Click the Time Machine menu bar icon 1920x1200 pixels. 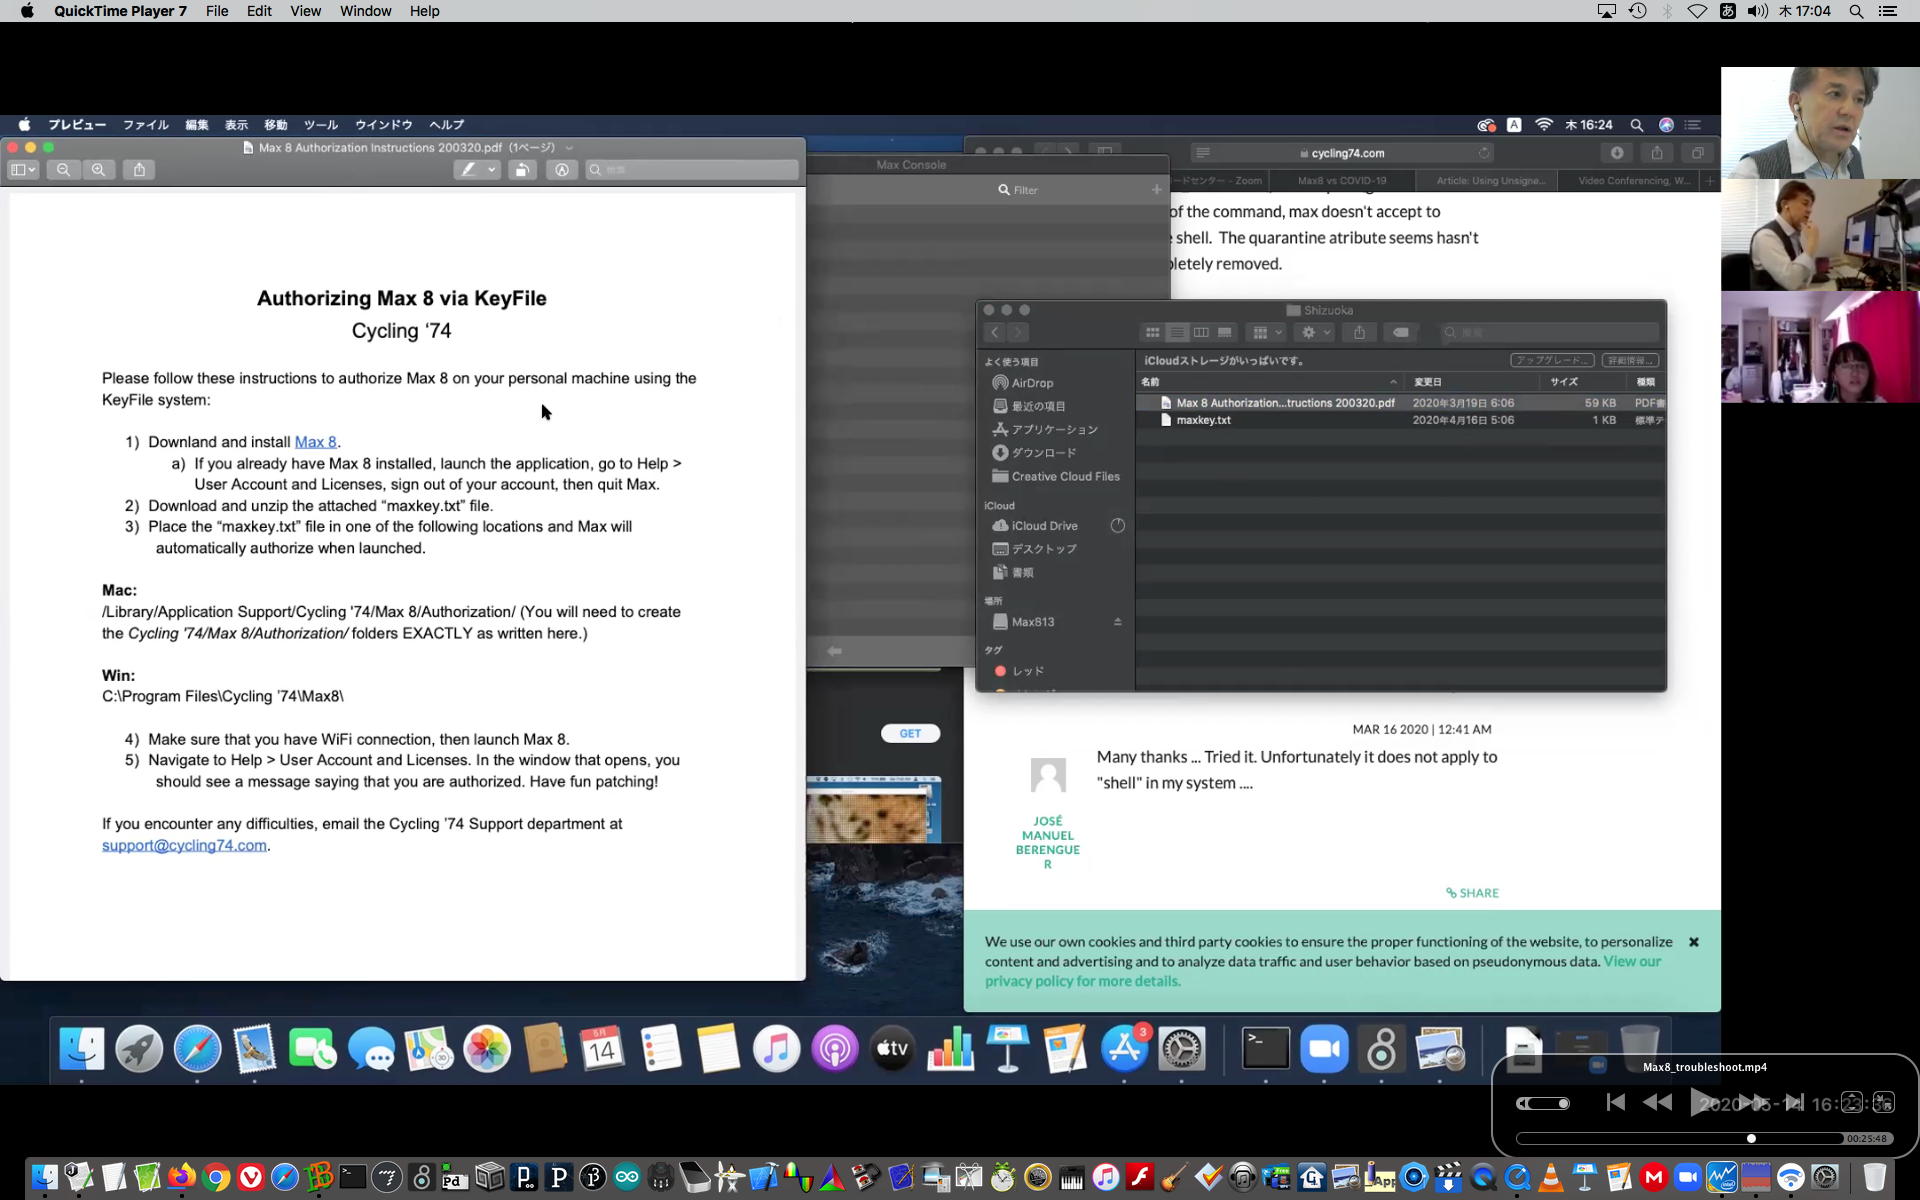[x=1637, y=11]
